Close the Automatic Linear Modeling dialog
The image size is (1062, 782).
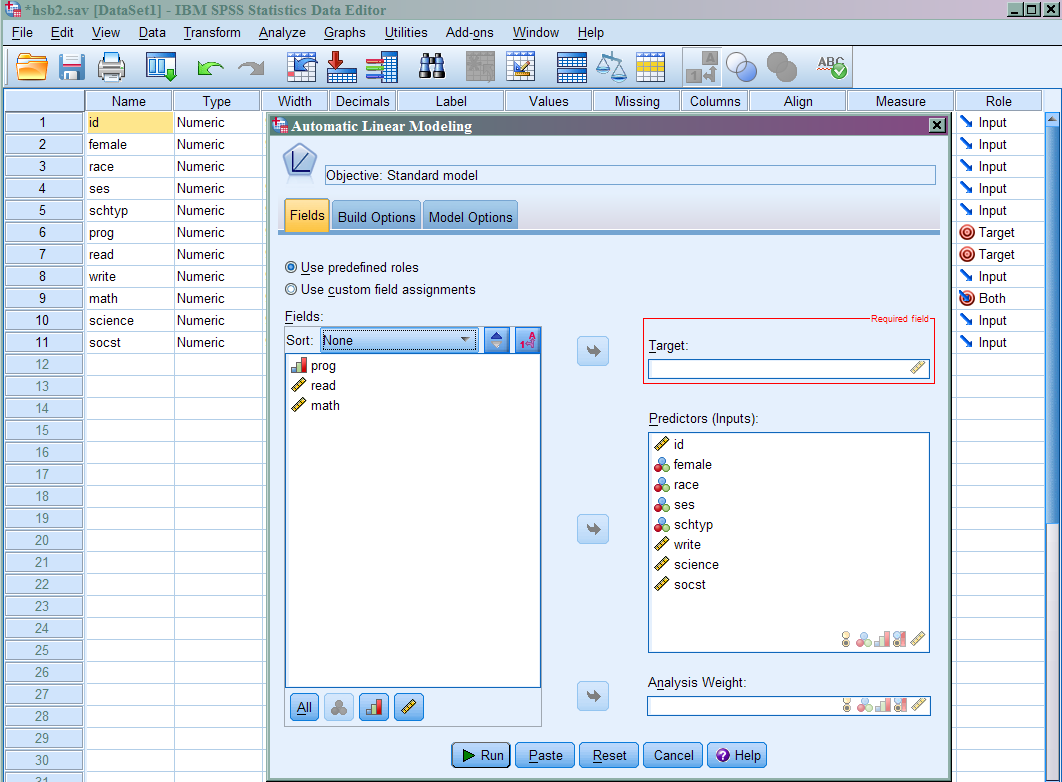[x=937, y=125]
